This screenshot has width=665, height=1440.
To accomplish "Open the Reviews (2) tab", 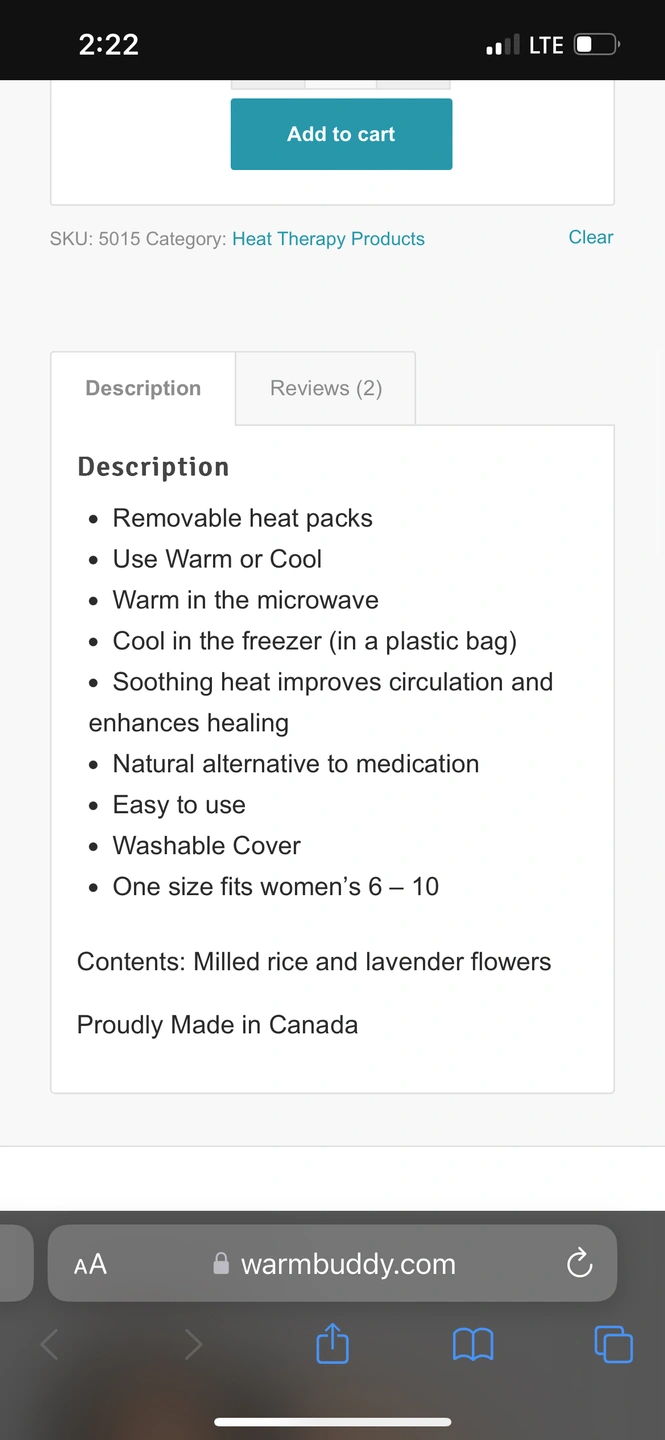I will tap(326, 388).
